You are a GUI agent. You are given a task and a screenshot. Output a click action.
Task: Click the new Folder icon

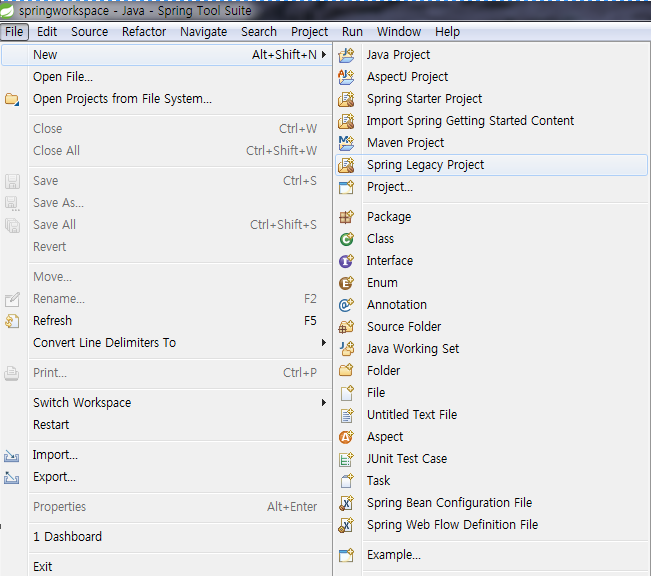(346, 370)
